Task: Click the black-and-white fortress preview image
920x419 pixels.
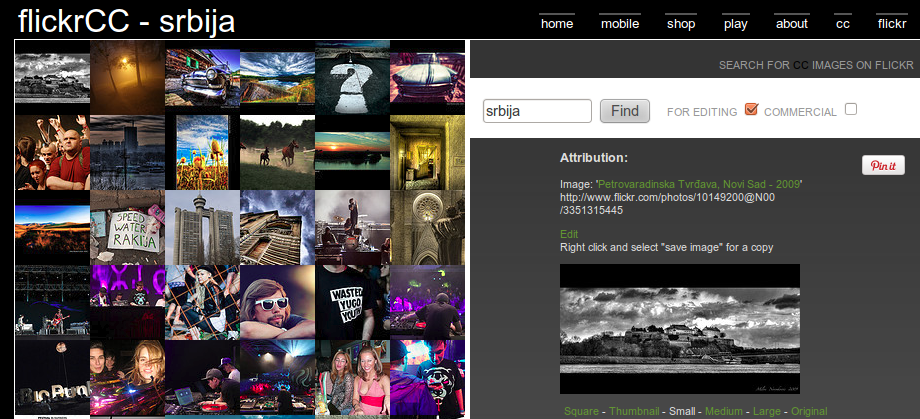Action: click(x=680, y=329)
